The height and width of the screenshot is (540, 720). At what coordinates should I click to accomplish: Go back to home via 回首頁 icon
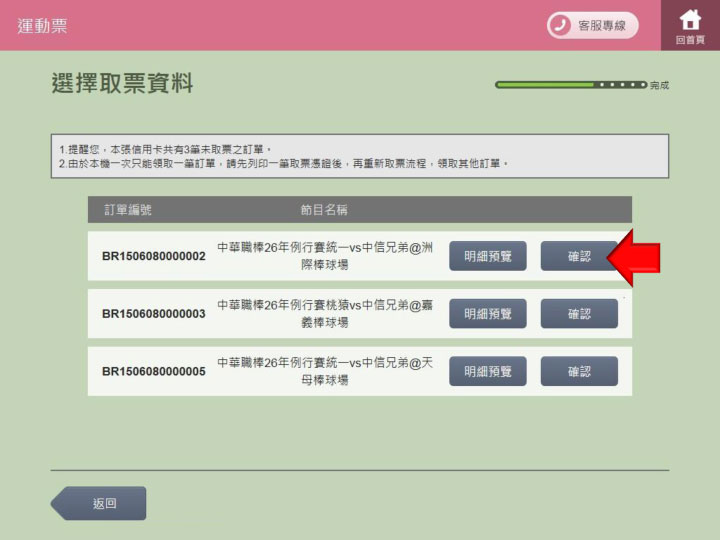(x=690, y=25)
